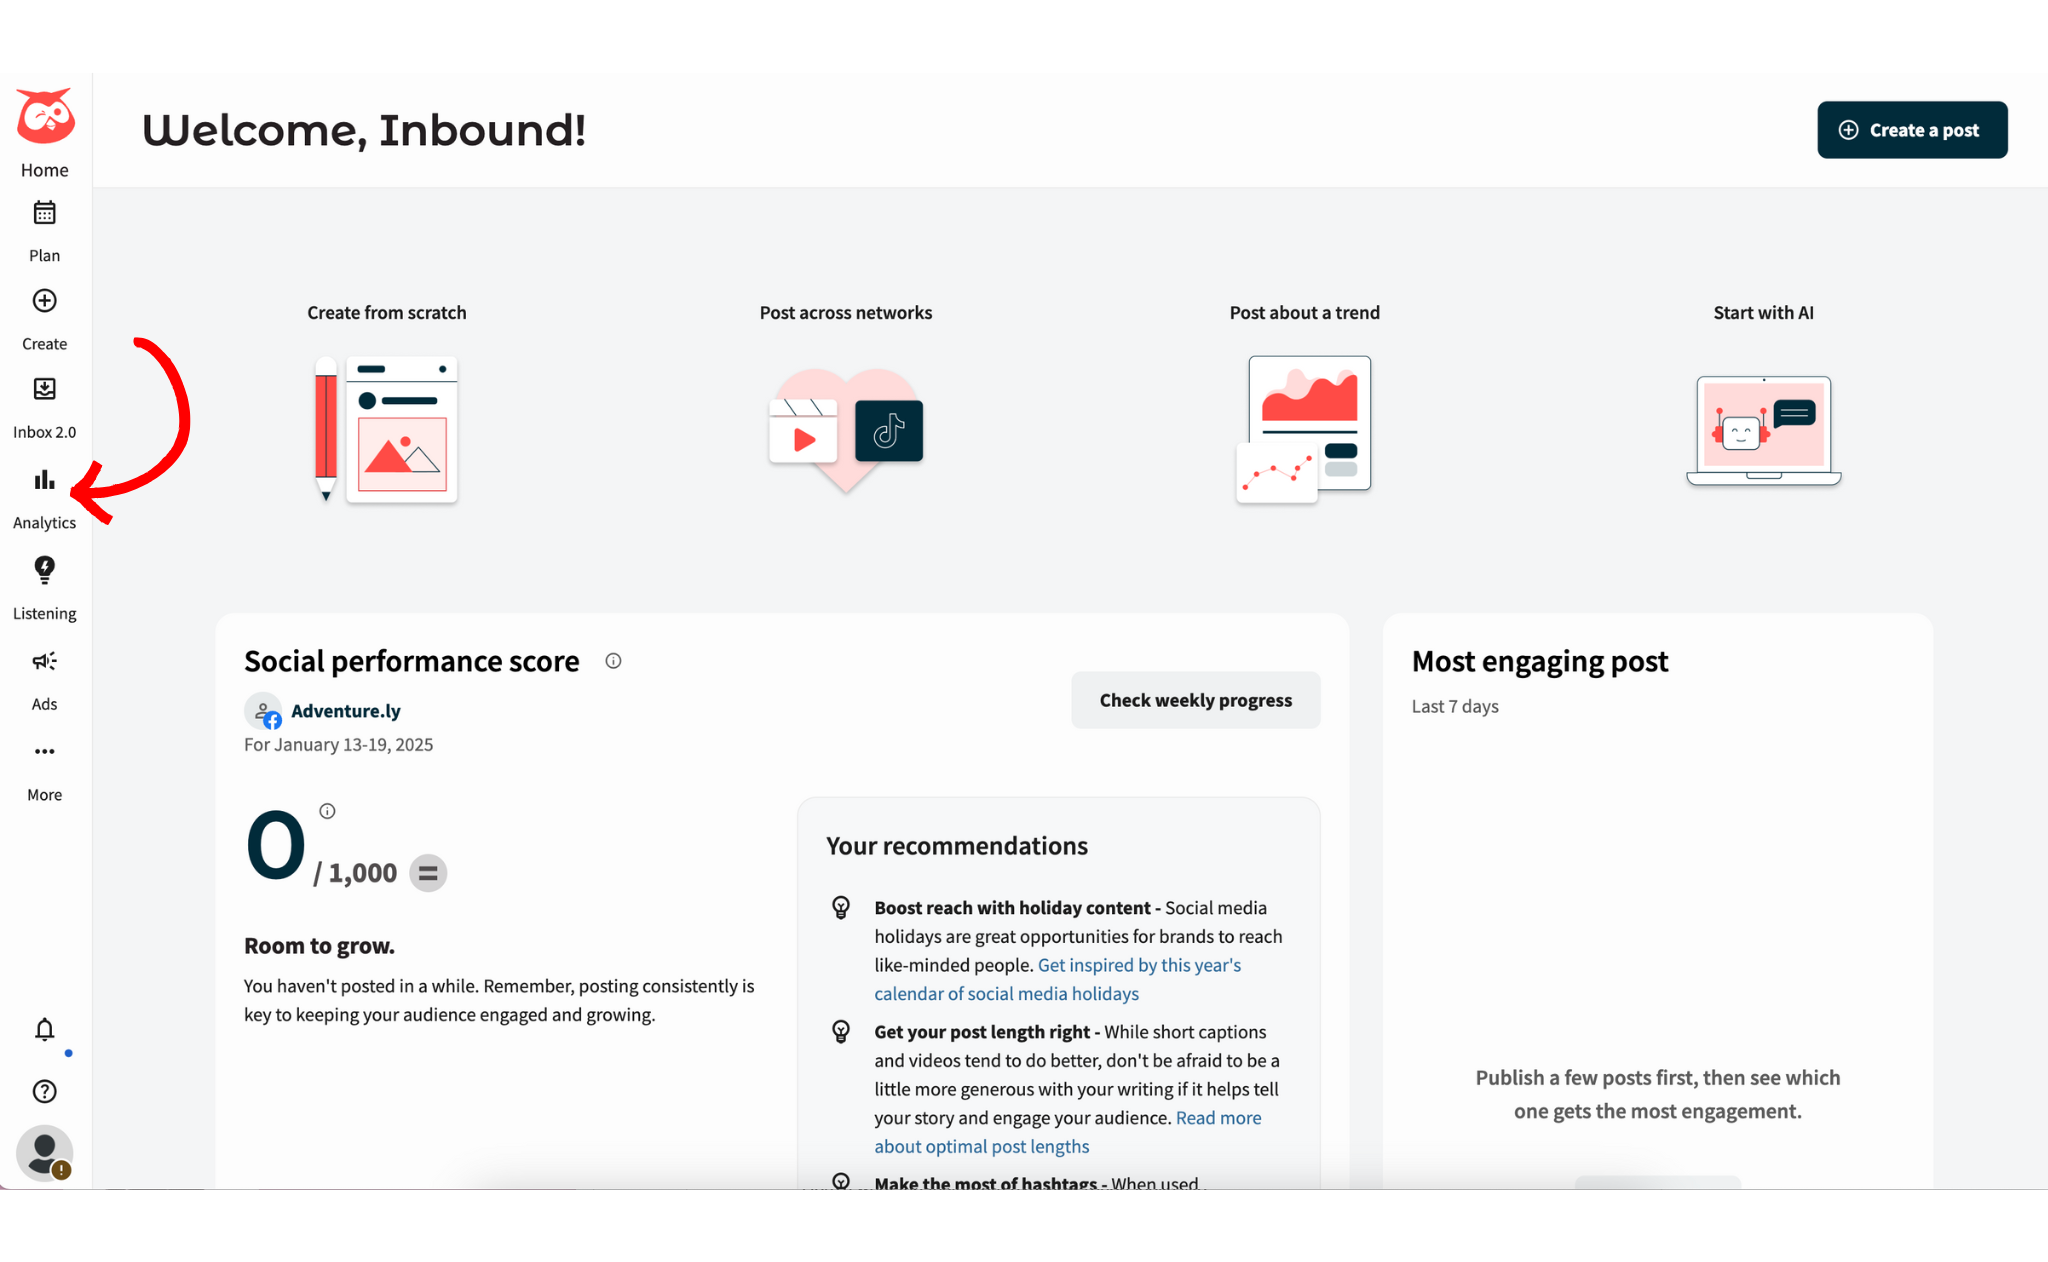Open the Plan calendar icon
2048x1262 pixels.
[45, 213]
